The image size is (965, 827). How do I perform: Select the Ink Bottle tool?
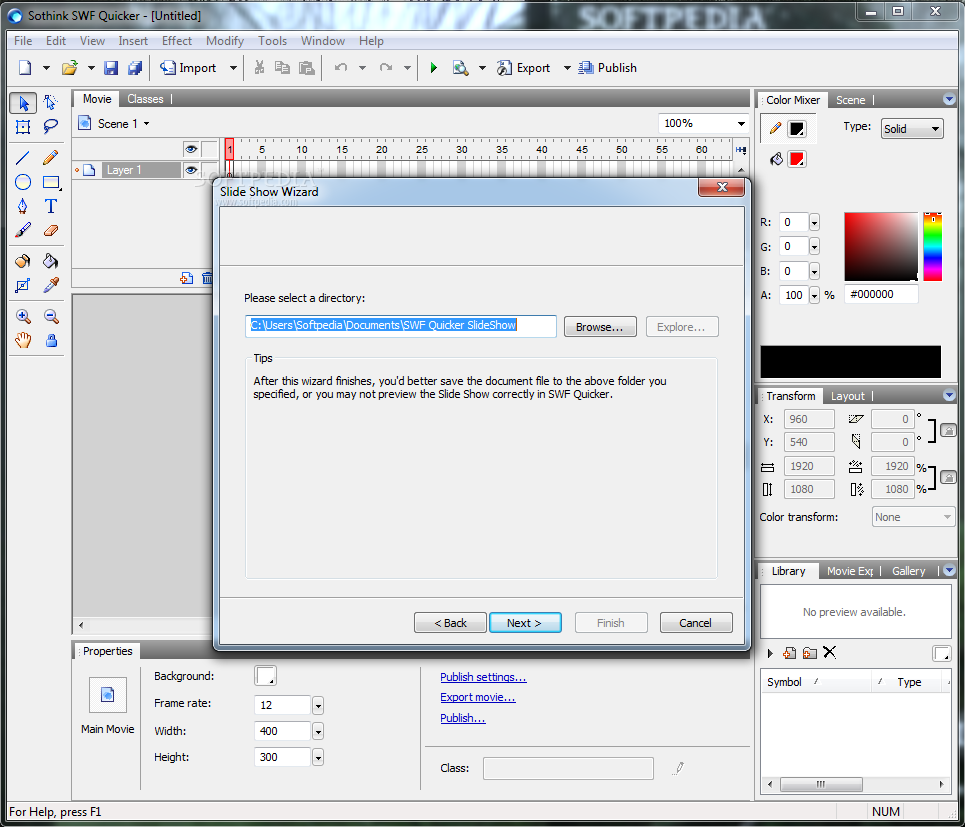pos(23,261)
